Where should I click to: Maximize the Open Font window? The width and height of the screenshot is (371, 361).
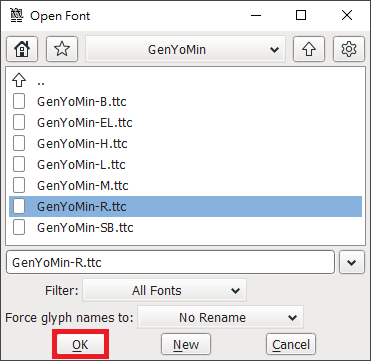click(x=301, y=15)
